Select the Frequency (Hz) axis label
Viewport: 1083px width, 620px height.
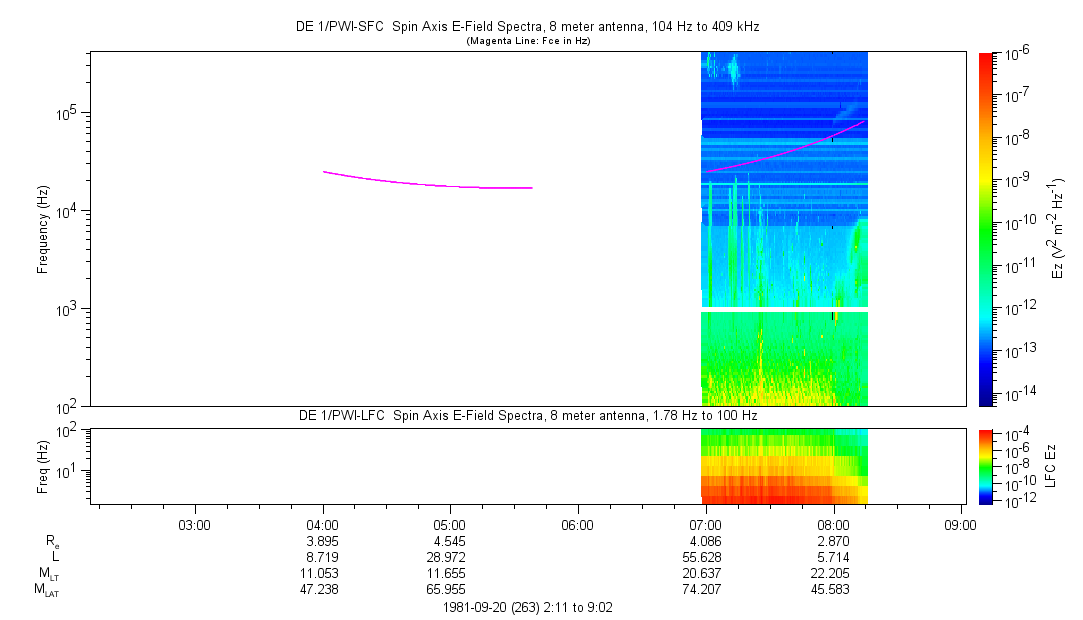pyautogui.click(x=43, y=229)
